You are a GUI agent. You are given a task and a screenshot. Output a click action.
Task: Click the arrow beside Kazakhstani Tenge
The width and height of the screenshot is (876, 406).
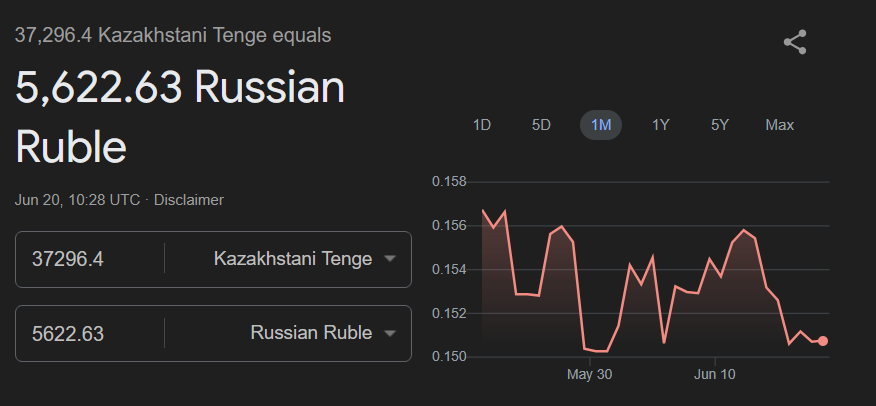point(390,260)
